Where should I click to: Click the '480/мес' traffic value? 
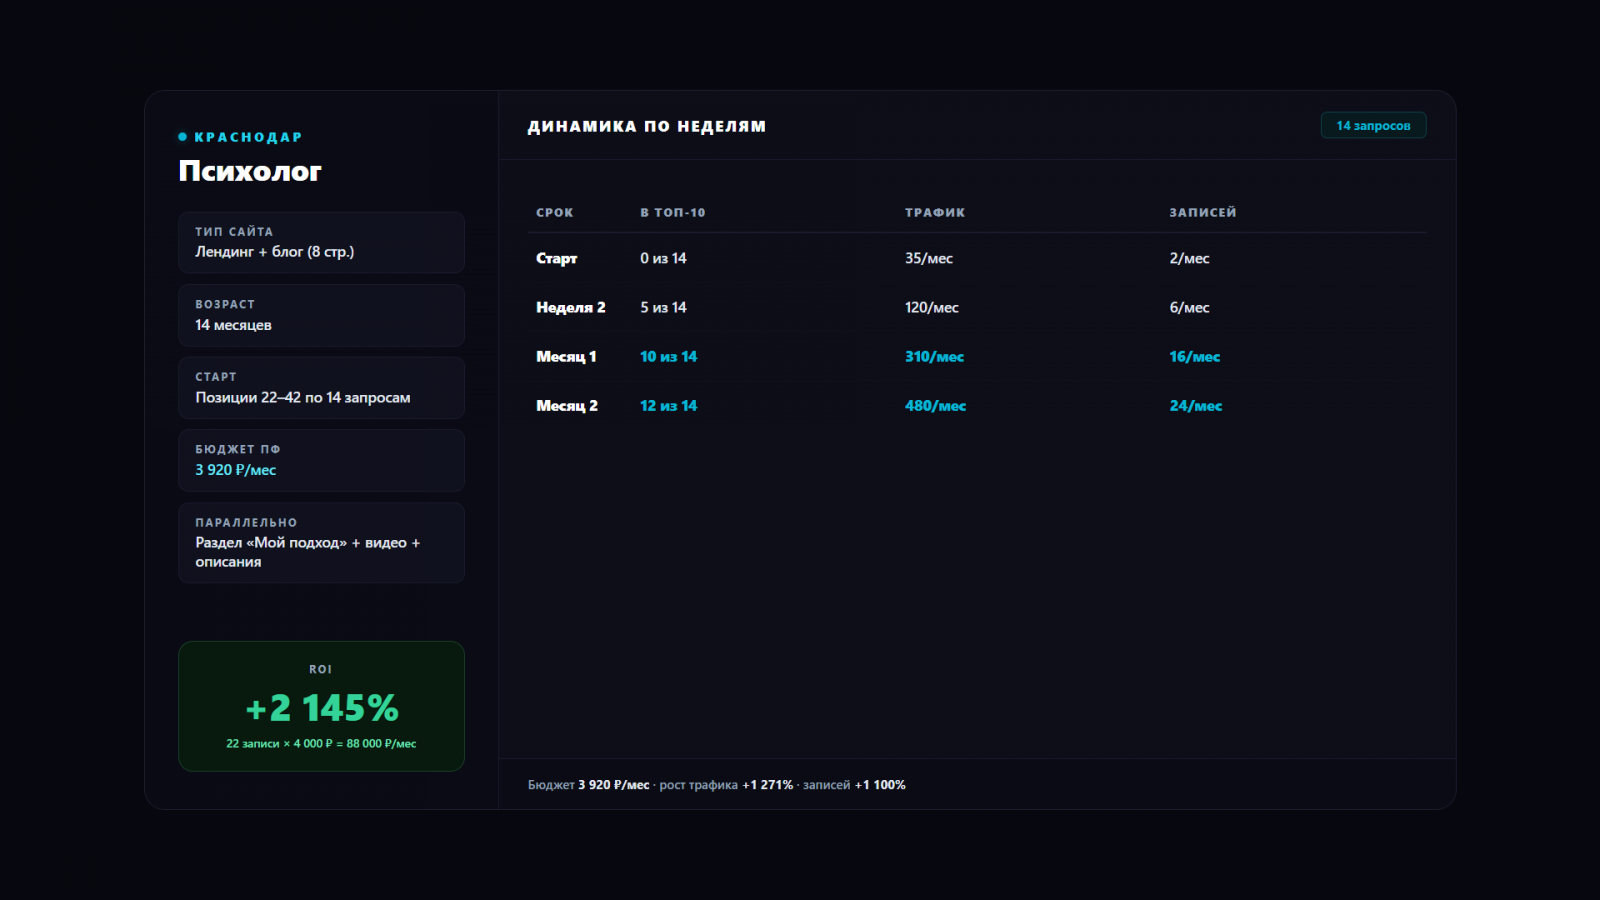tap(935, 406)
